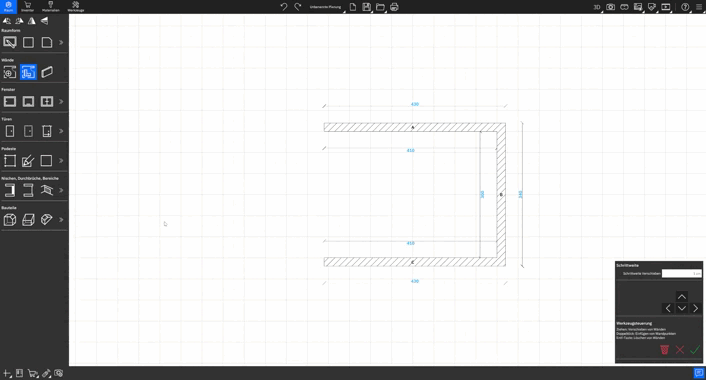Screen dimensions: 706x380
Task: Open the chat feedback icon
Action: pyautogui.click(x=699, y=373)
